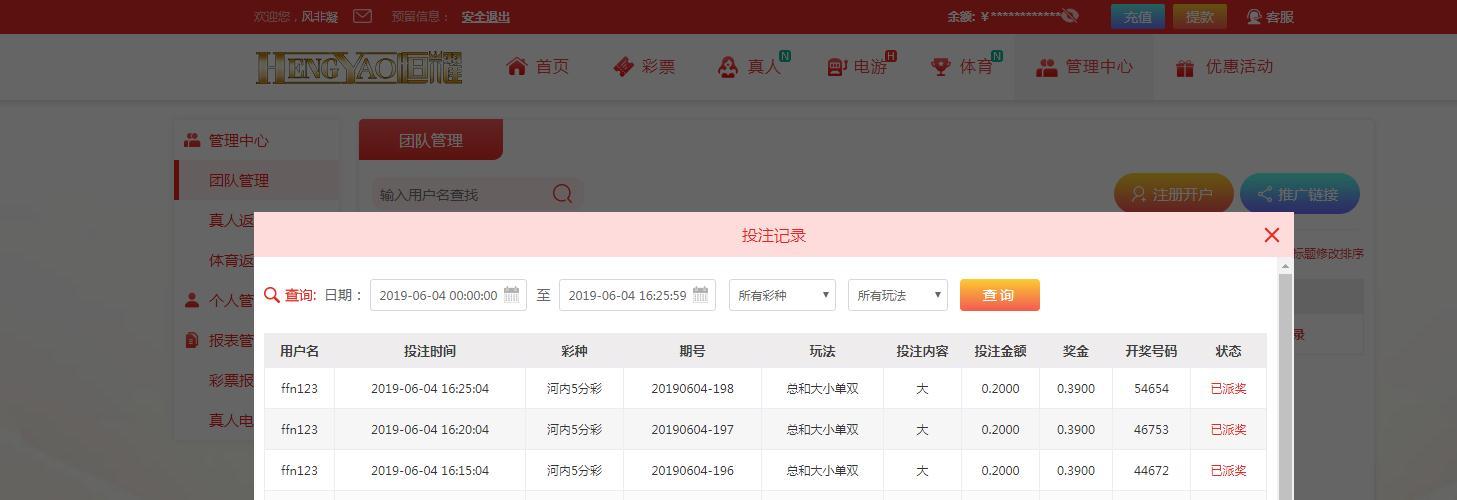Click the HengYao logo

click(359, 67)
